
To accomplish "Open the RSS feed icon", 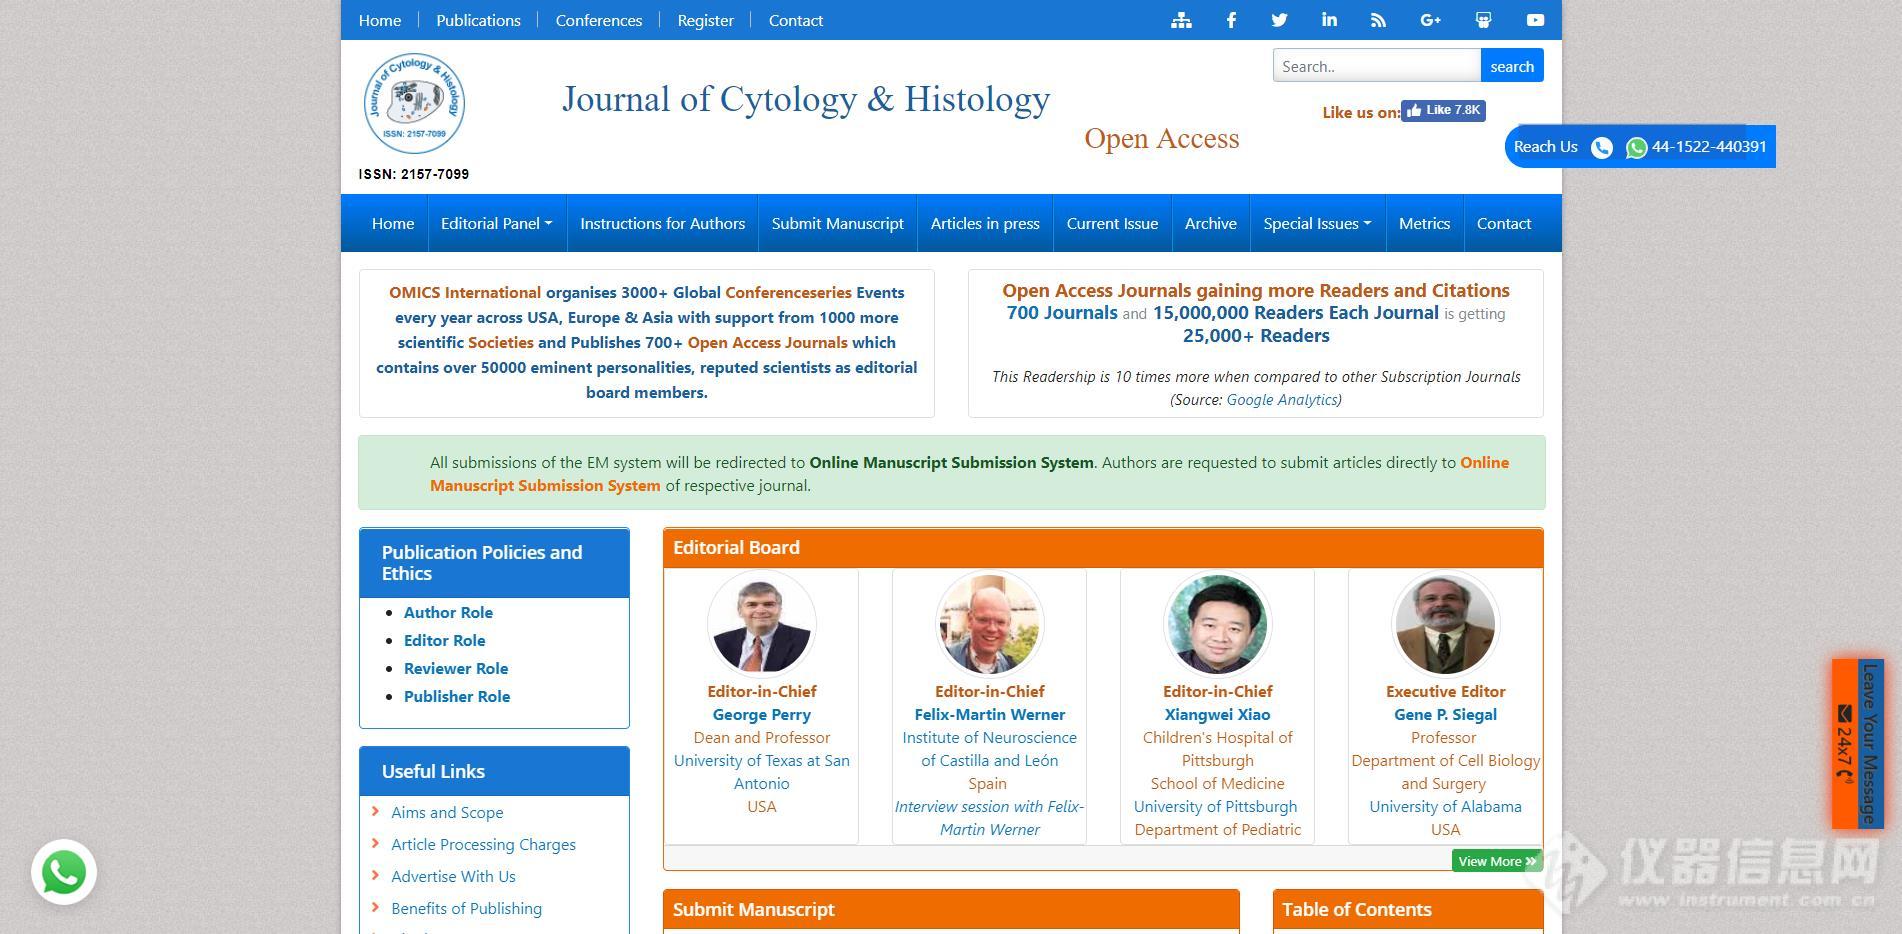I will pyautogui.click(x=1378, y=20).
